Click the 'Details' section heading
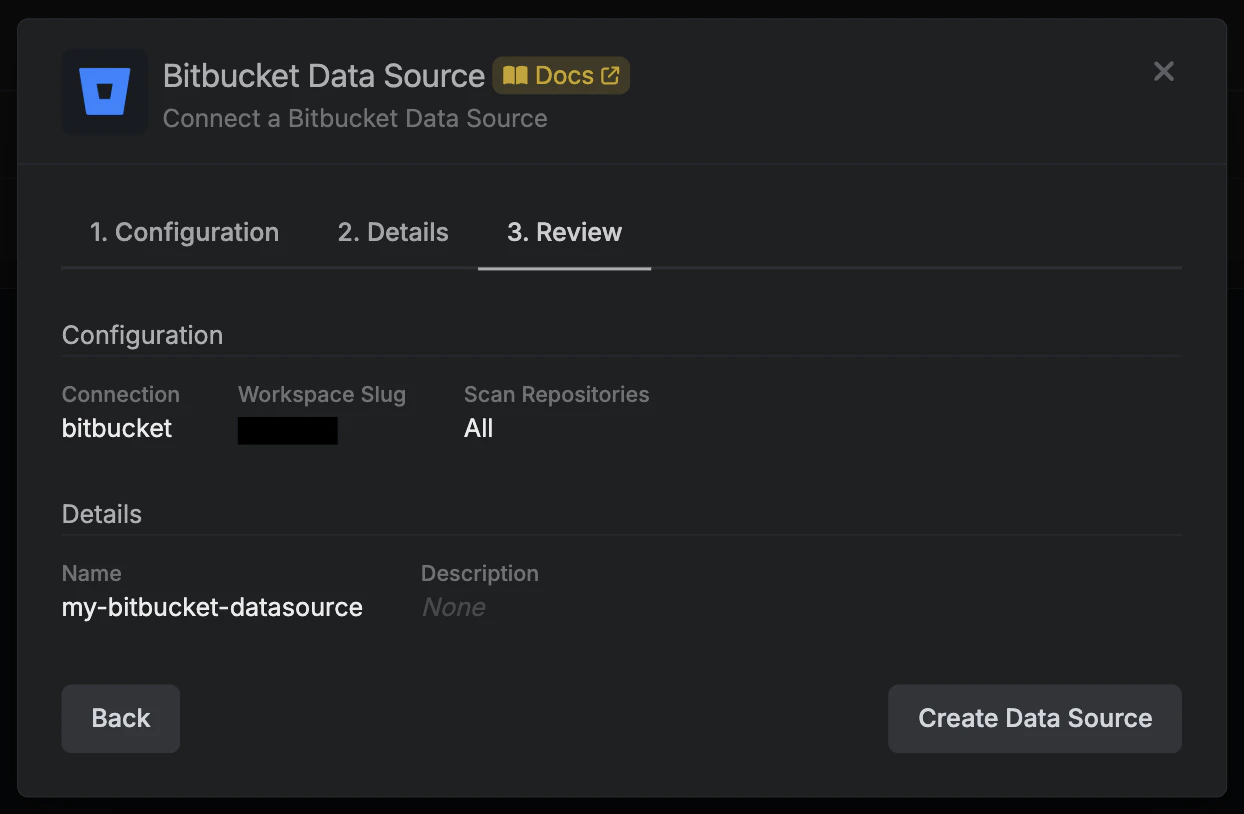 102,514
